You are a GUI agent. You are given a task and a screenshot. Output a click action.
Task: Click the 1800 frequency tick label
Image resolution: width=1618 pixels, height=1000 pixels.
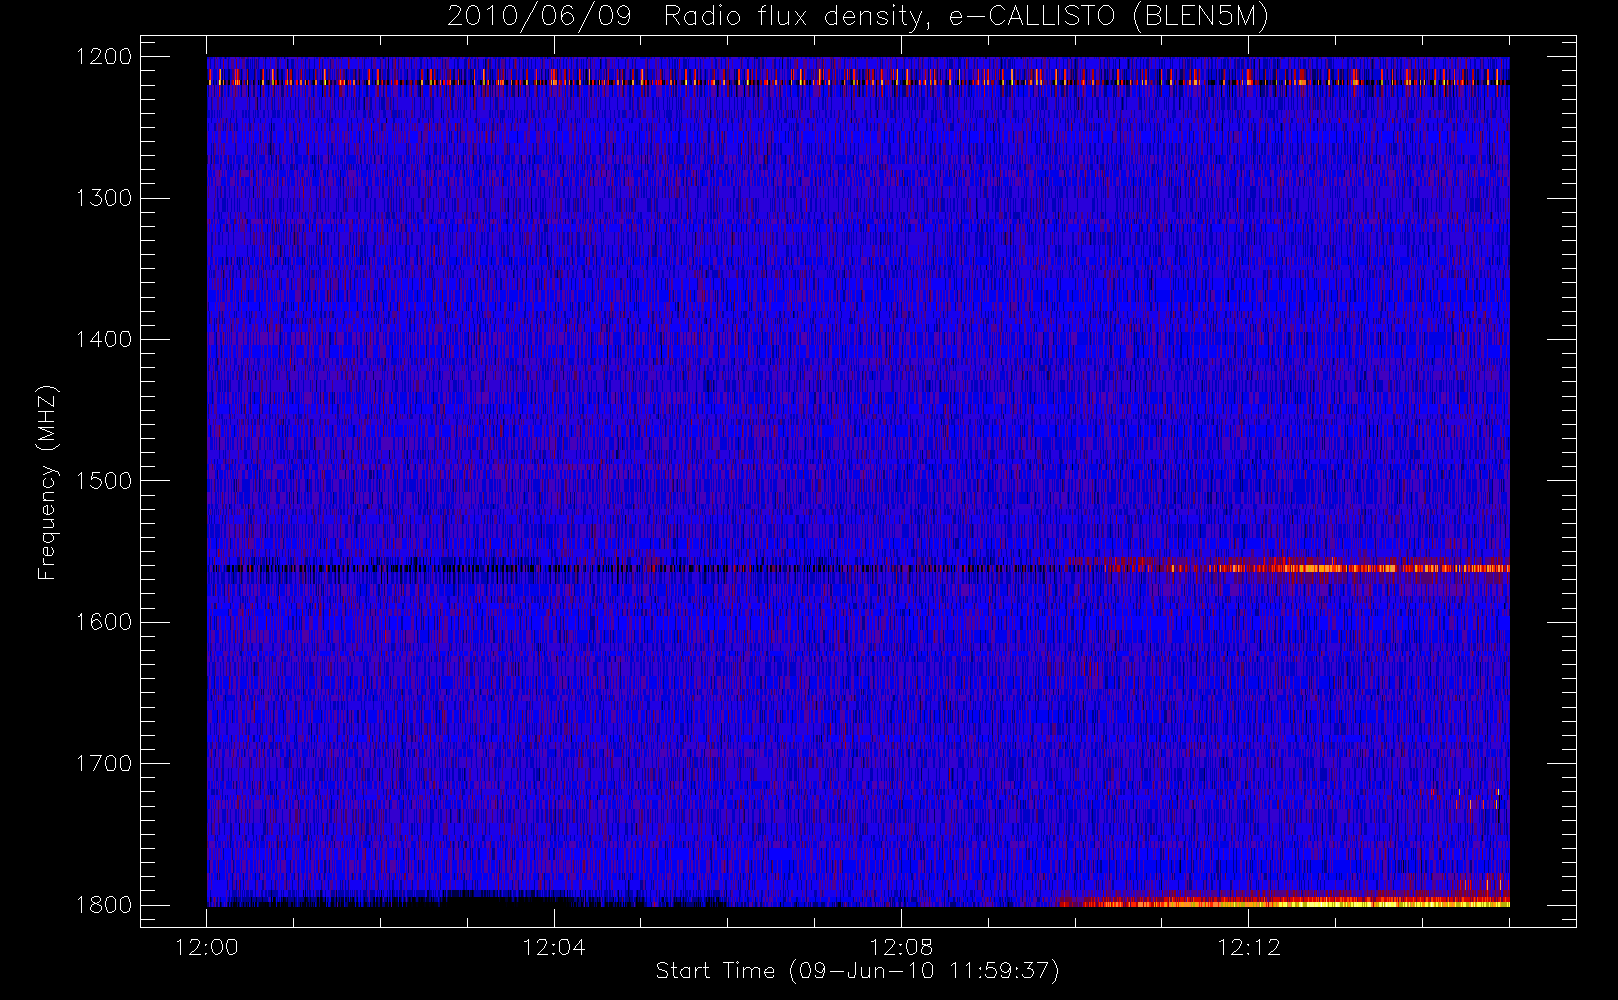click(x=104, y=905)
